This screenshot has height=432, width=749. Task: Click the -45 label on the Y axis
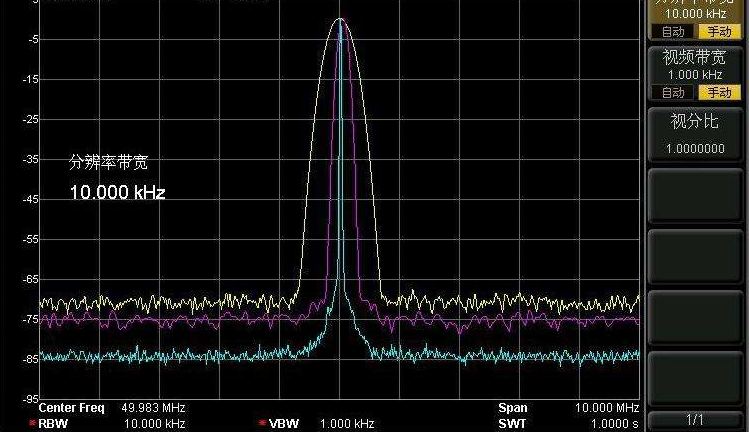coord(32,199)
